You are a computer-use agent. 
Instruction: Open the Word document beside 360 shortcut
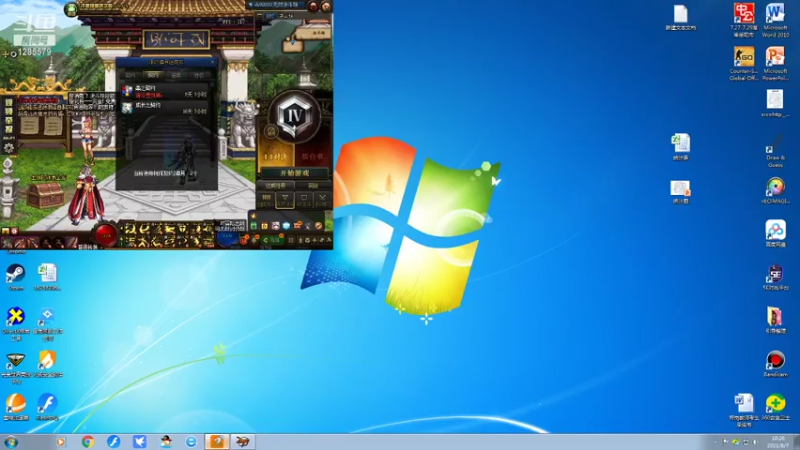pyautogui.click(x=744, y=410)
